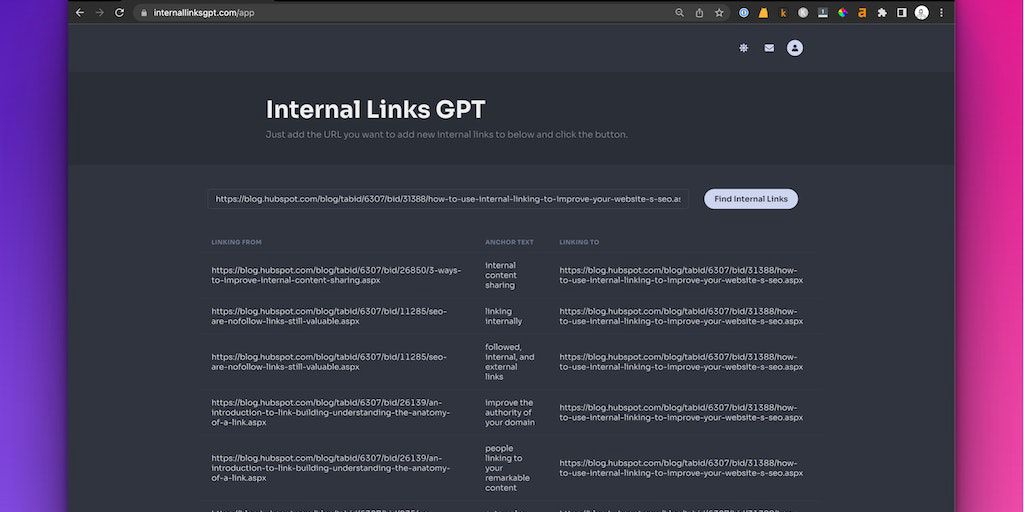
Task: Go back with the browser back arrow
Action: 80,12
